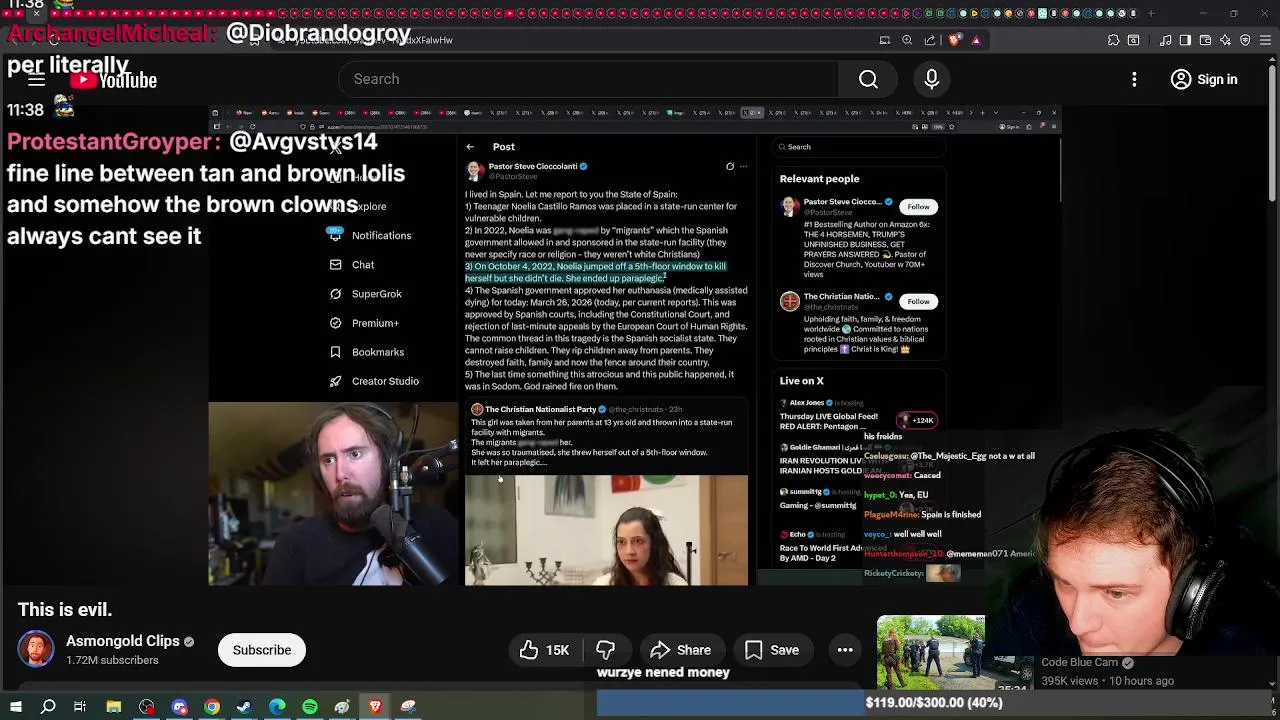Screen dimensions: 1280x720
Task: Click the Brave Shields lion icon
Action: pos(956,40)
